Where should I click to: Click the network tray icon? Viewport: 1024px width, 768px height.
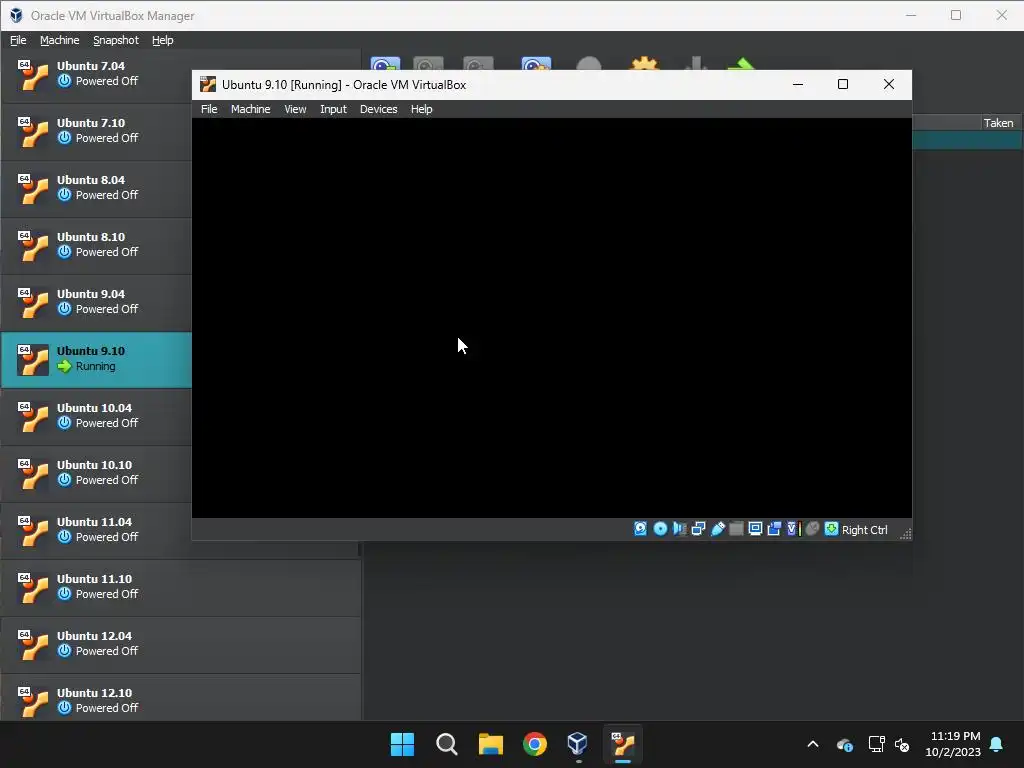click(x=876, y=744)
